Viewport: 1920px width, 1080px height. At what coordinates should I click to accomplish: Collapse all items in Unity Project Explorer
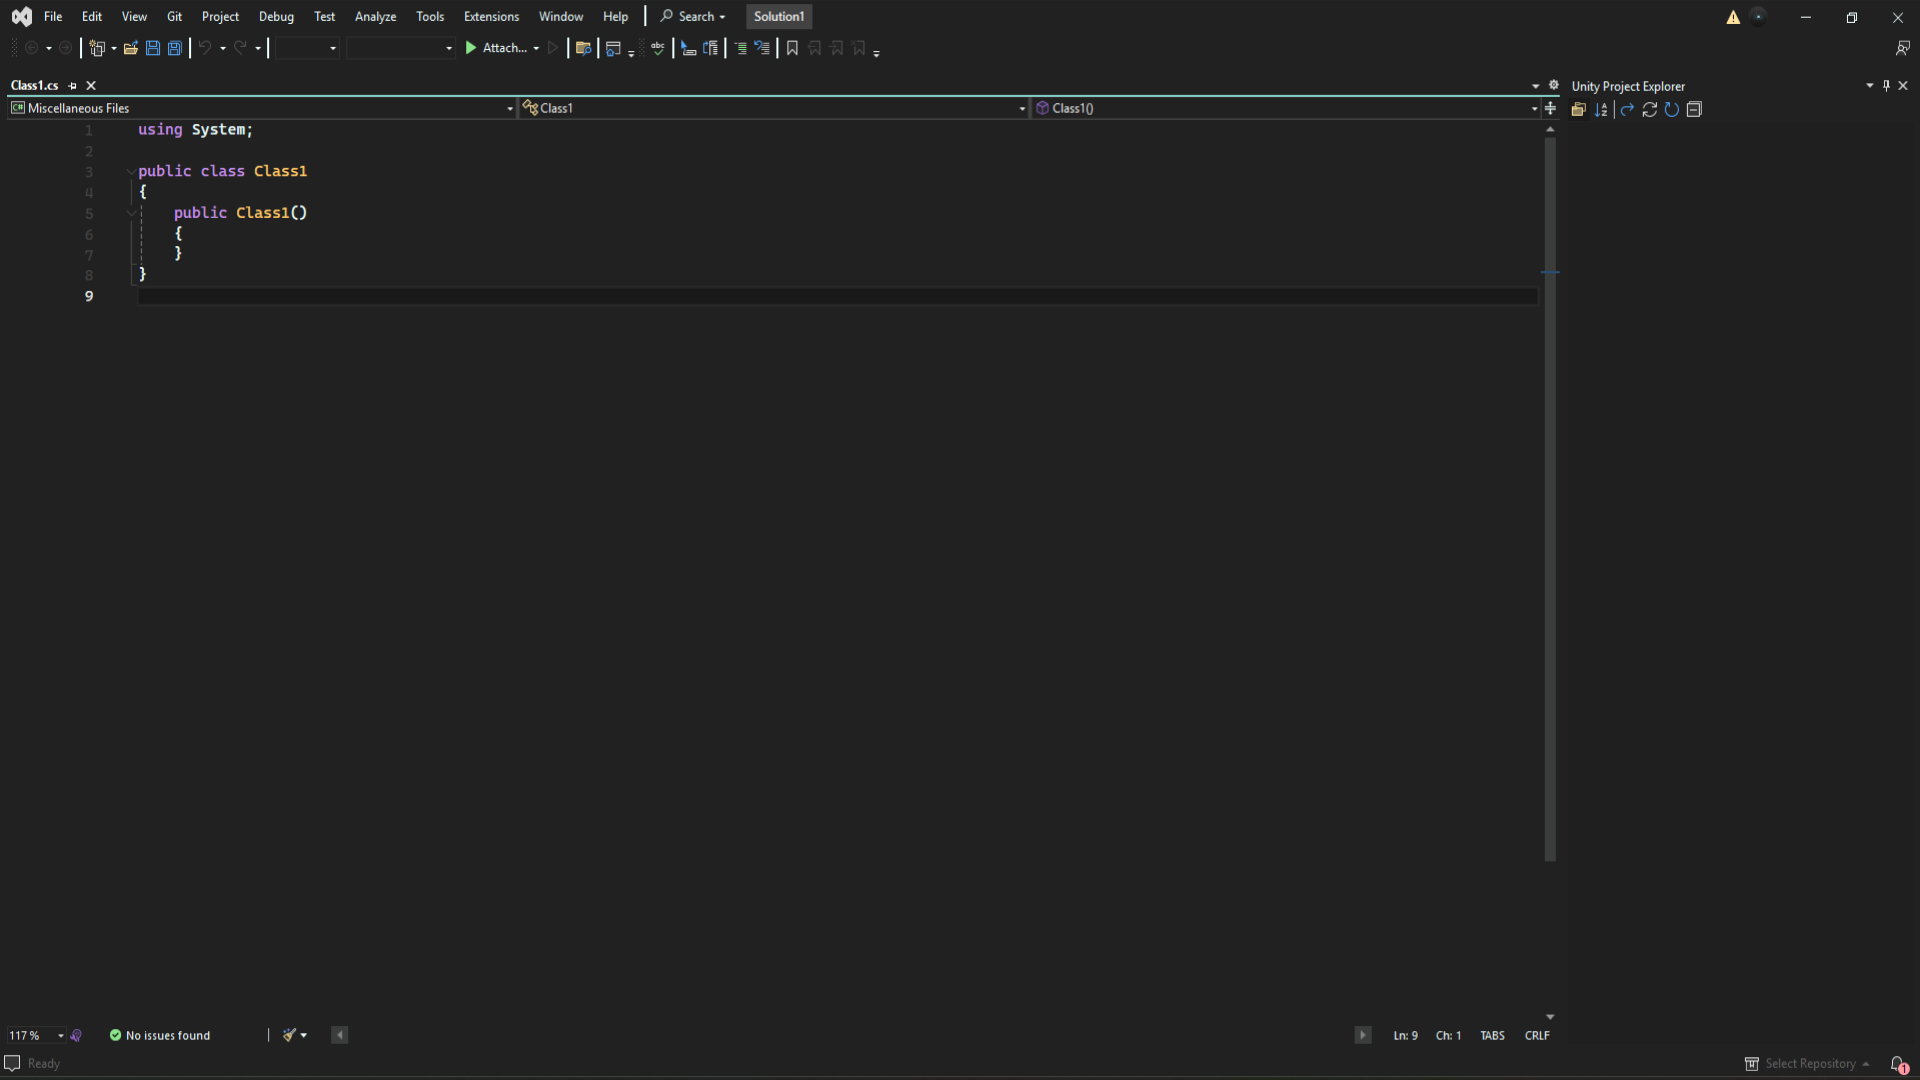coord(1694,110)
